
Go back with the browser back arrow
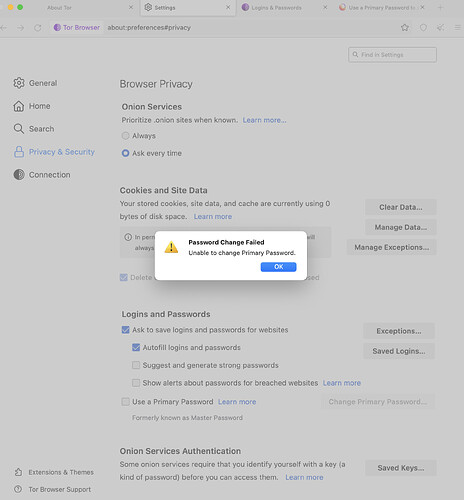[x=4, y=28]
